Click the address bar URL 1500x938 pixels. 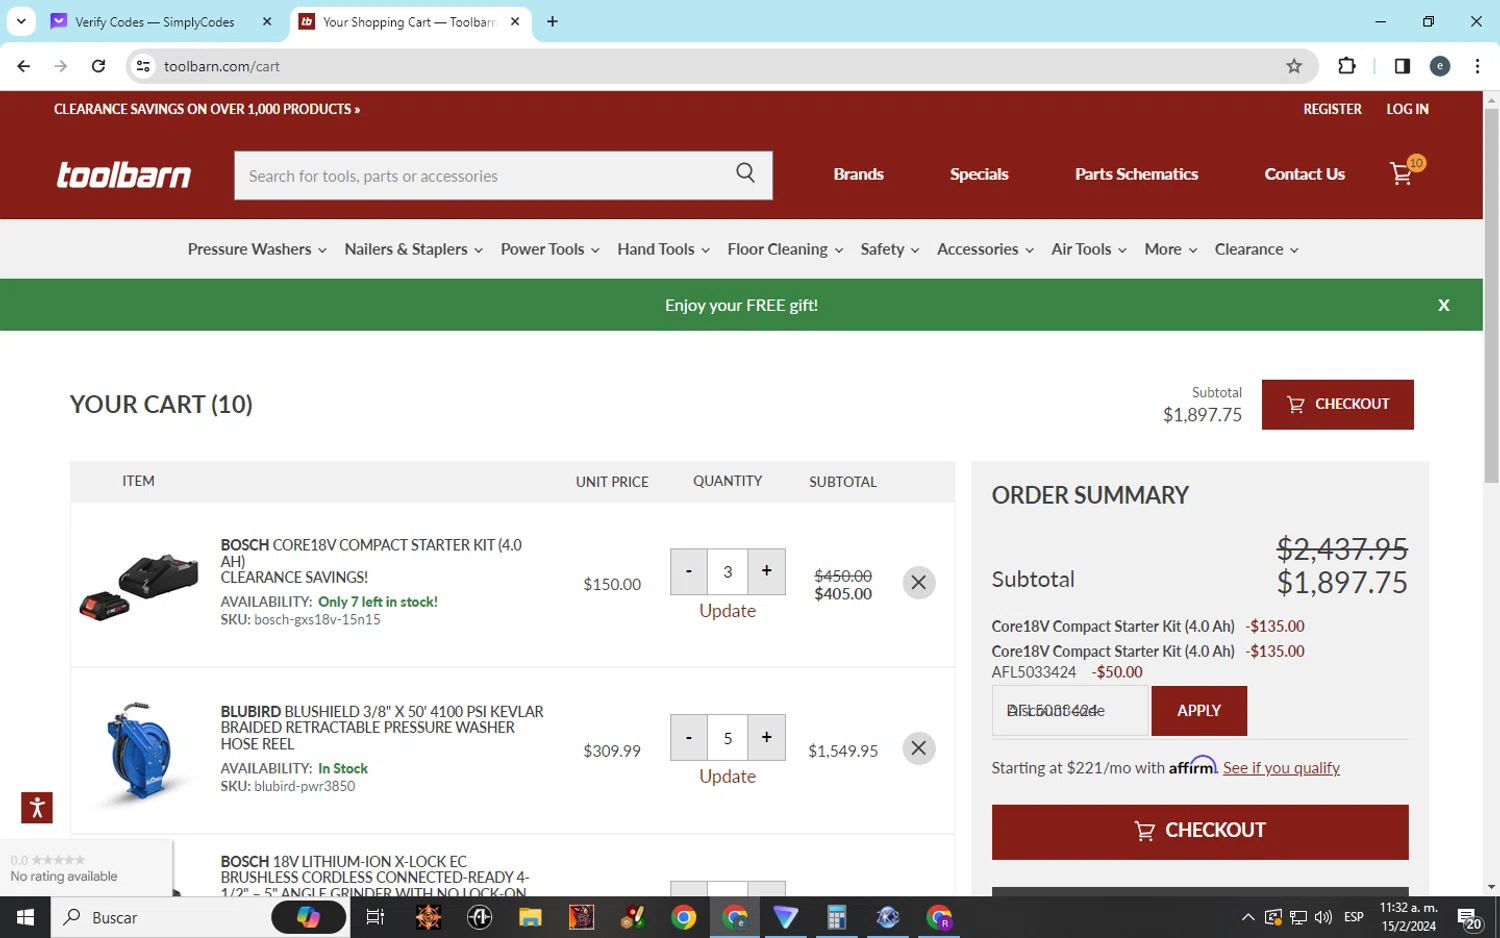(222, 66)
